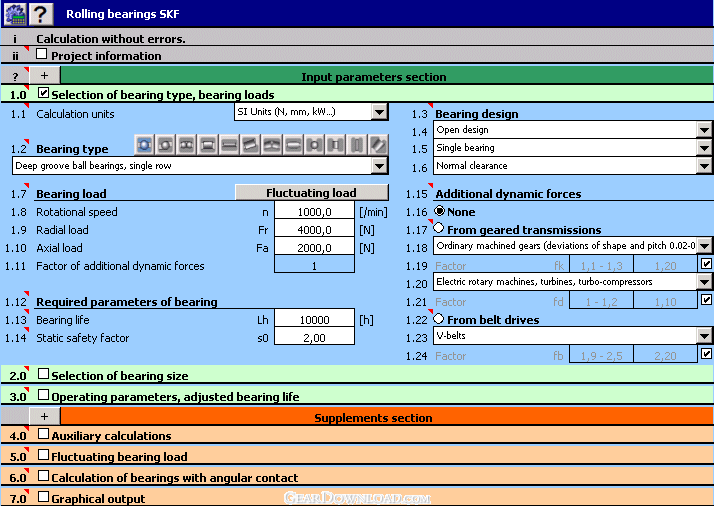The width and height of the screenshot is (714, 506).
Task: Toggle checkbox beside fd factor row
Action: pyautogui.click(x=706, y=300)
